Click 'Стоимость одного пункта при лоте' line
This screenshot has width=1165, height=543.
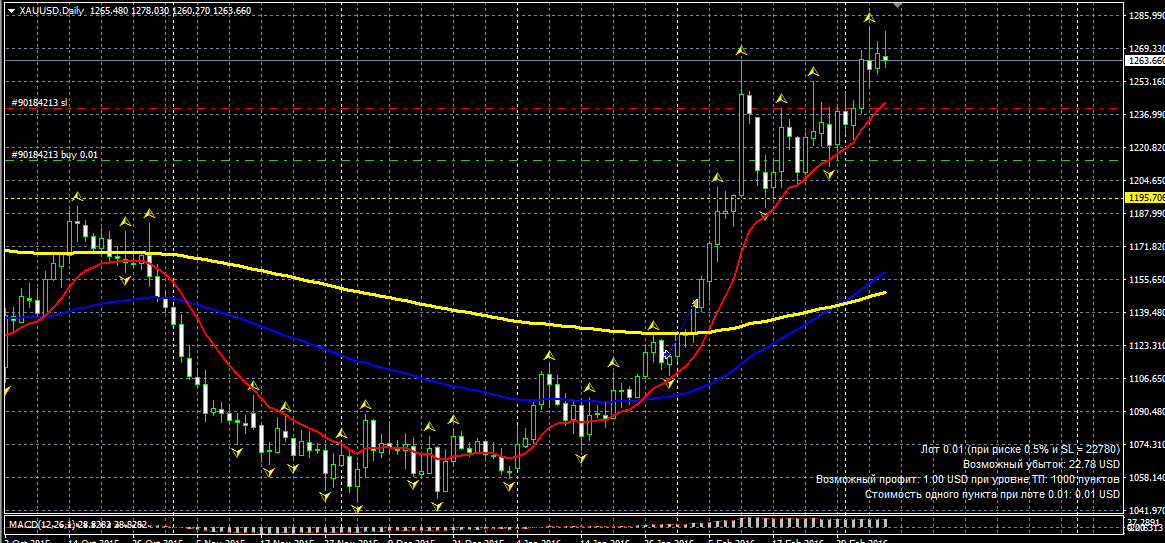pos(993,494)
